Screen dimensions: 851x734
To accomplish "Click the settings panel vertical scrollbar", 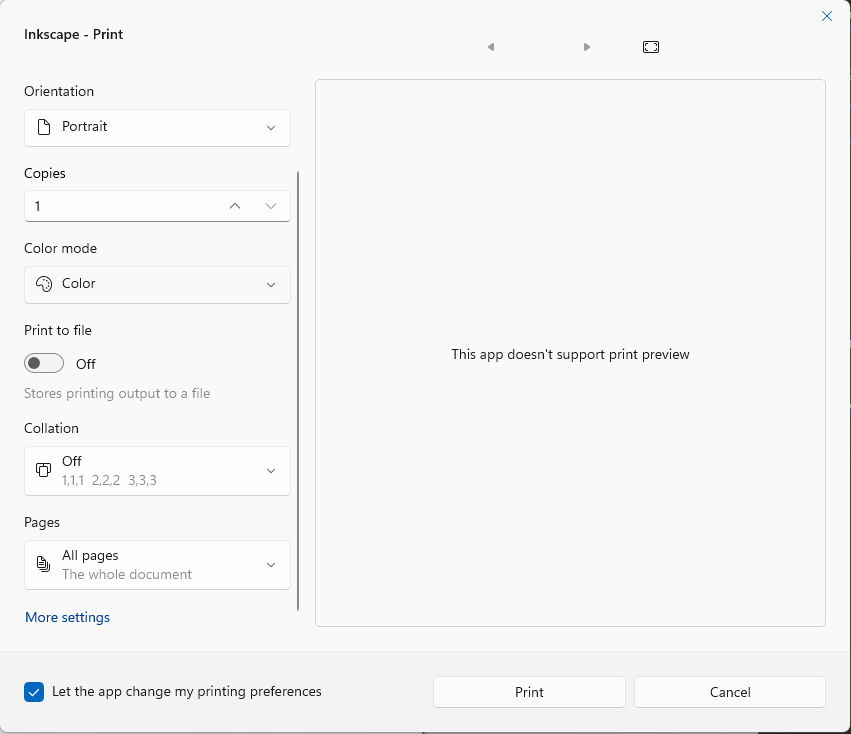I will 298,390.
